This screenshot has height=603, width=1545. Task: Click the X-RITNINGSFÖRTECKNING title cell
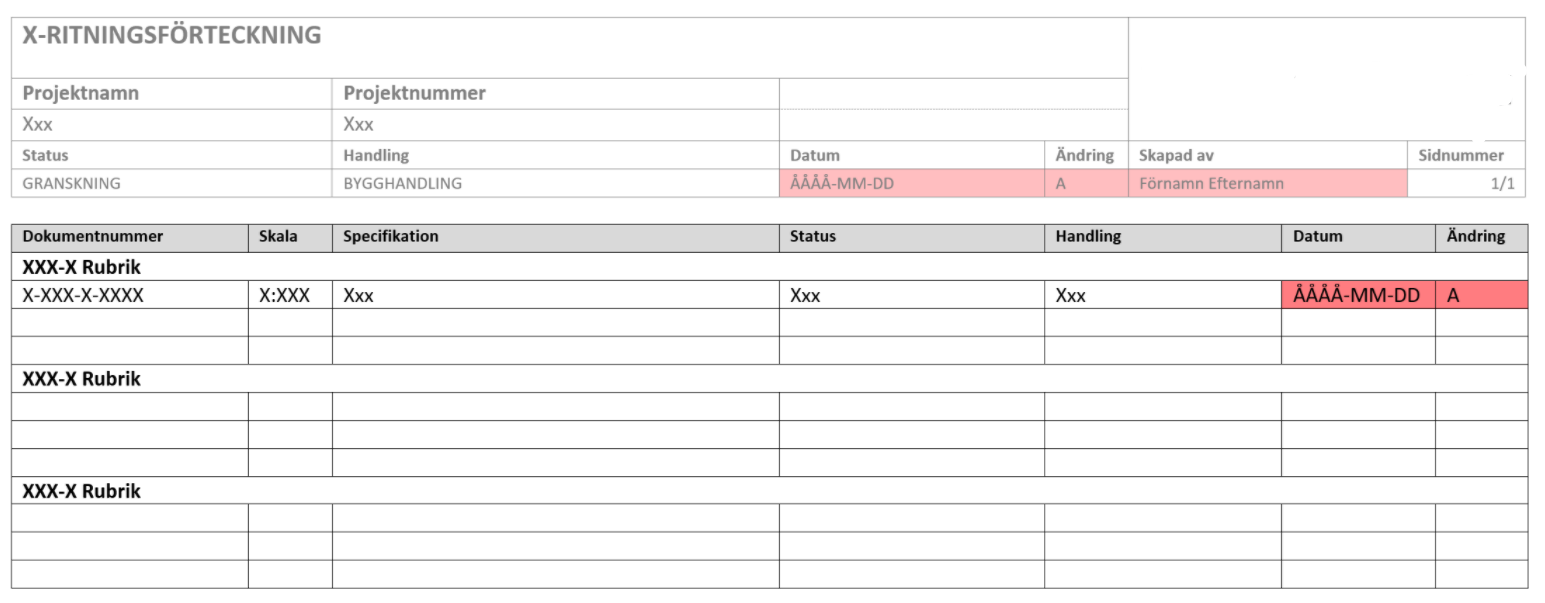pos(570,47)
